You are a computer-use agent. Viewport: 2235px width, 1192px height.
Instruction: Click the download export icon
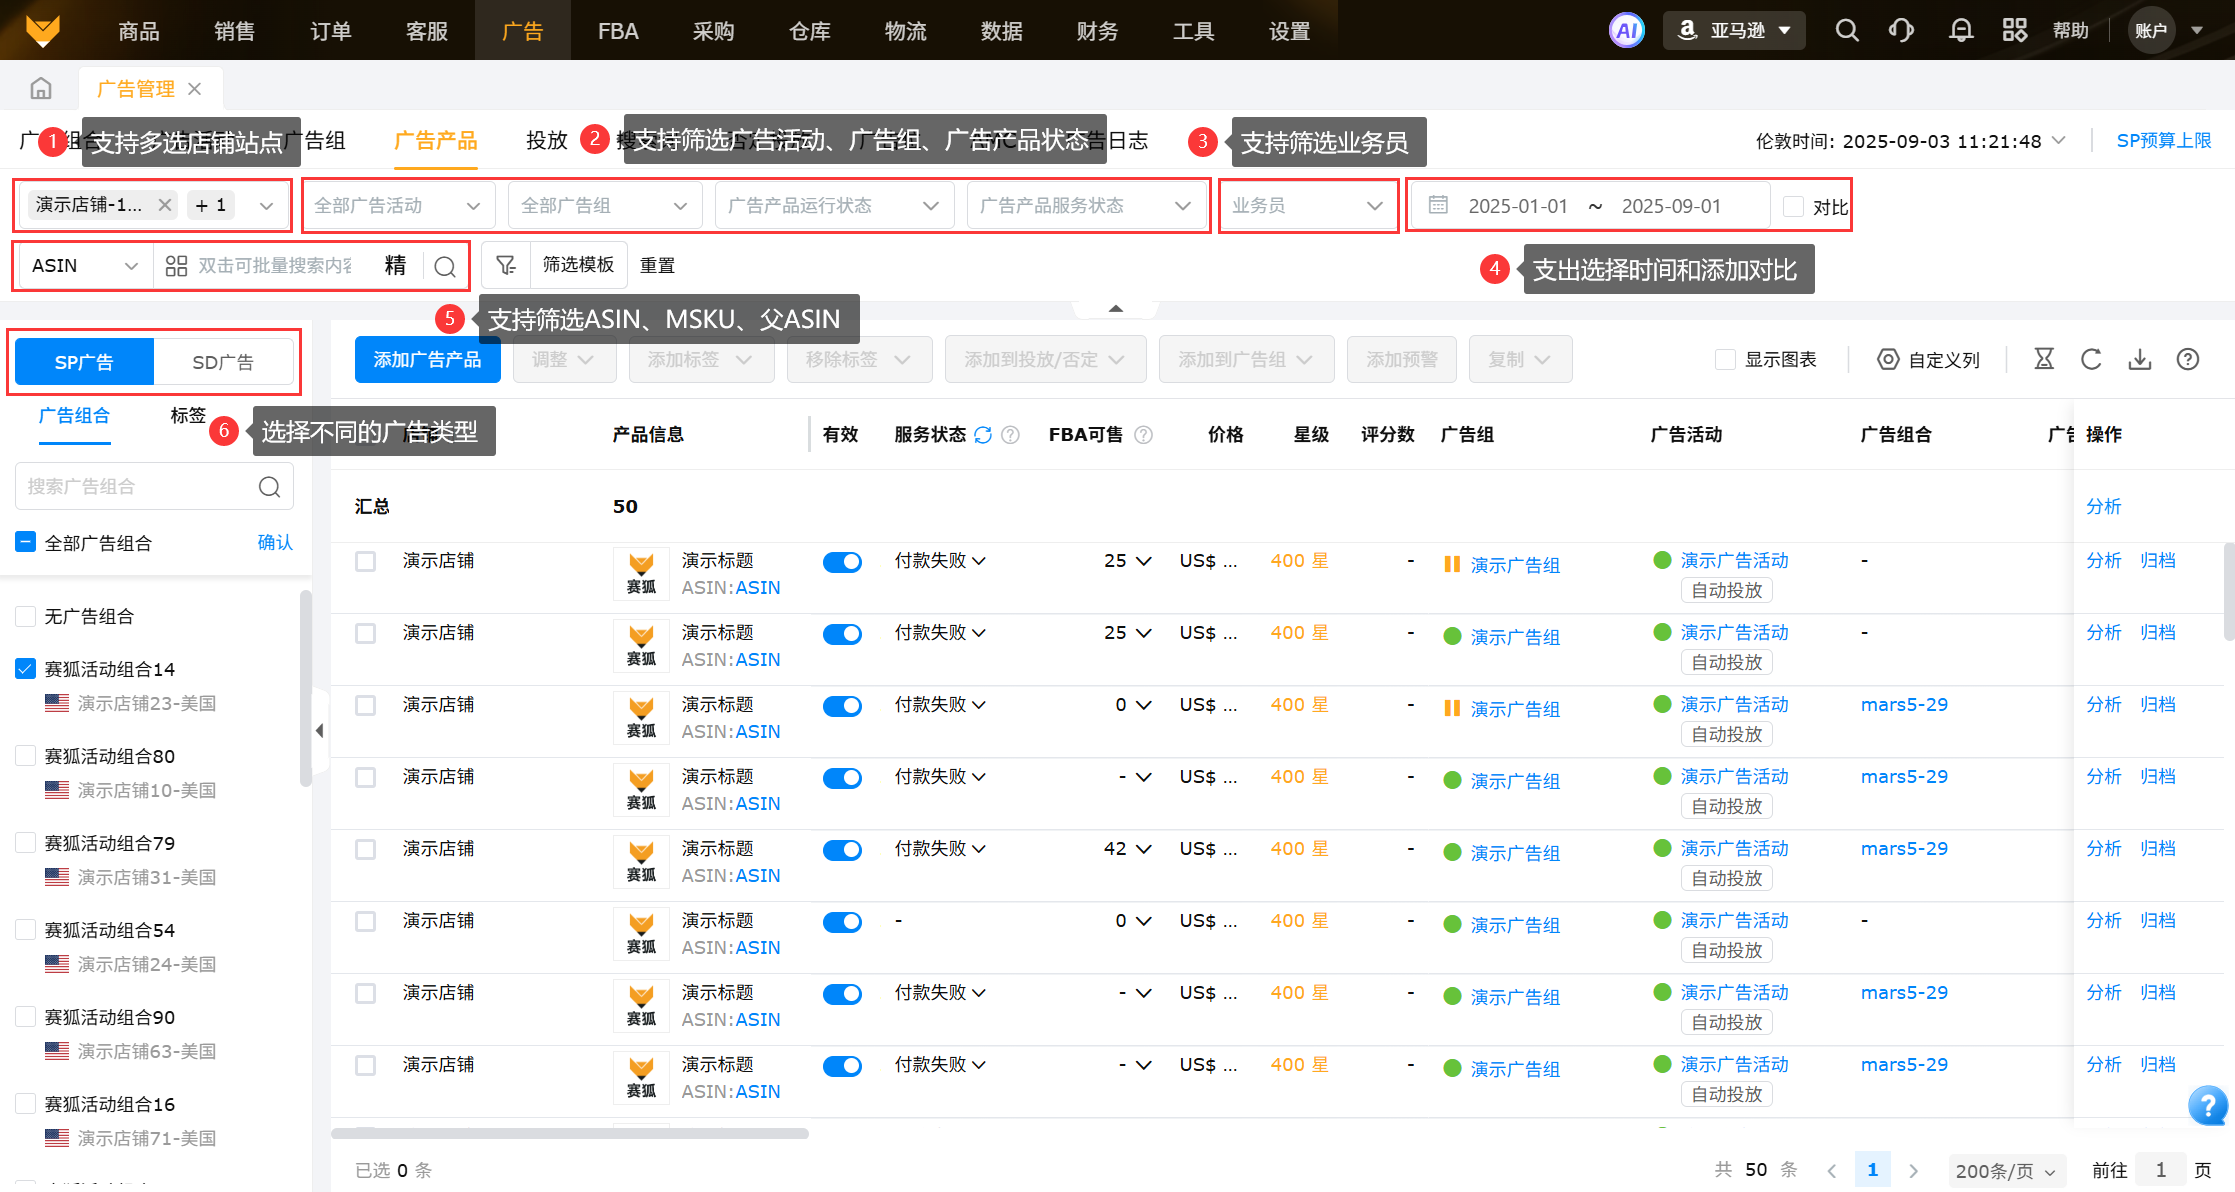click(2139, 359)
